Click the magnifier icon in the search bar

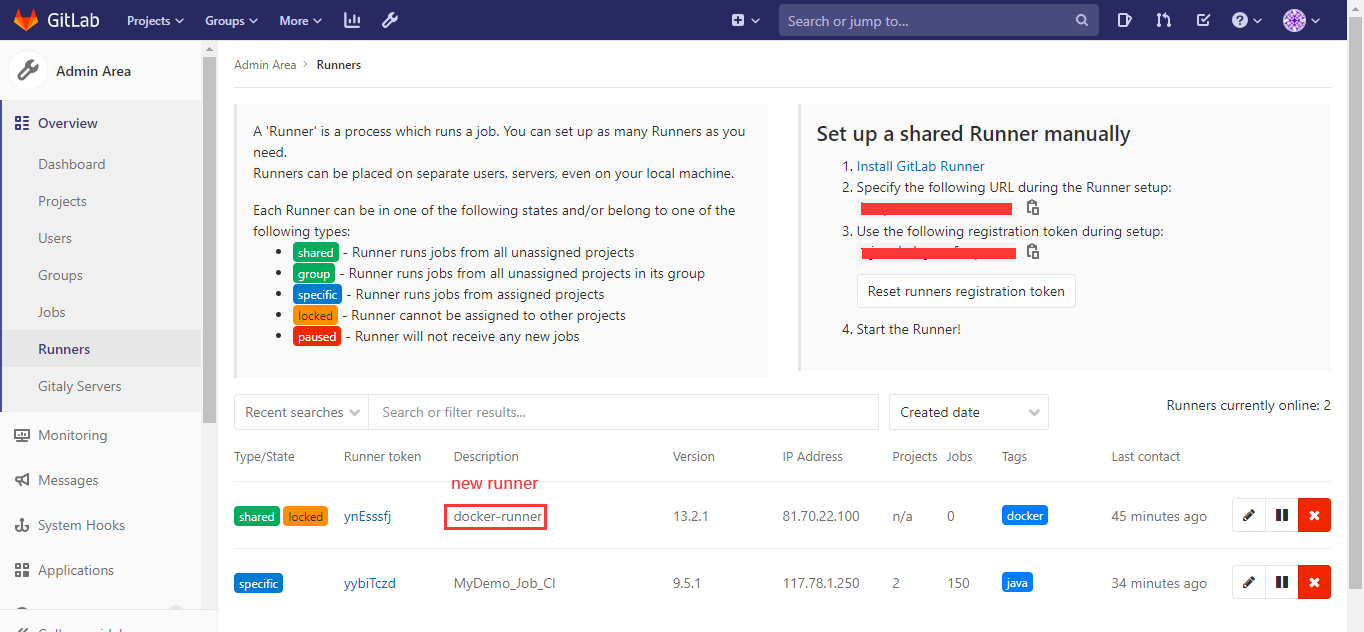1081,20
